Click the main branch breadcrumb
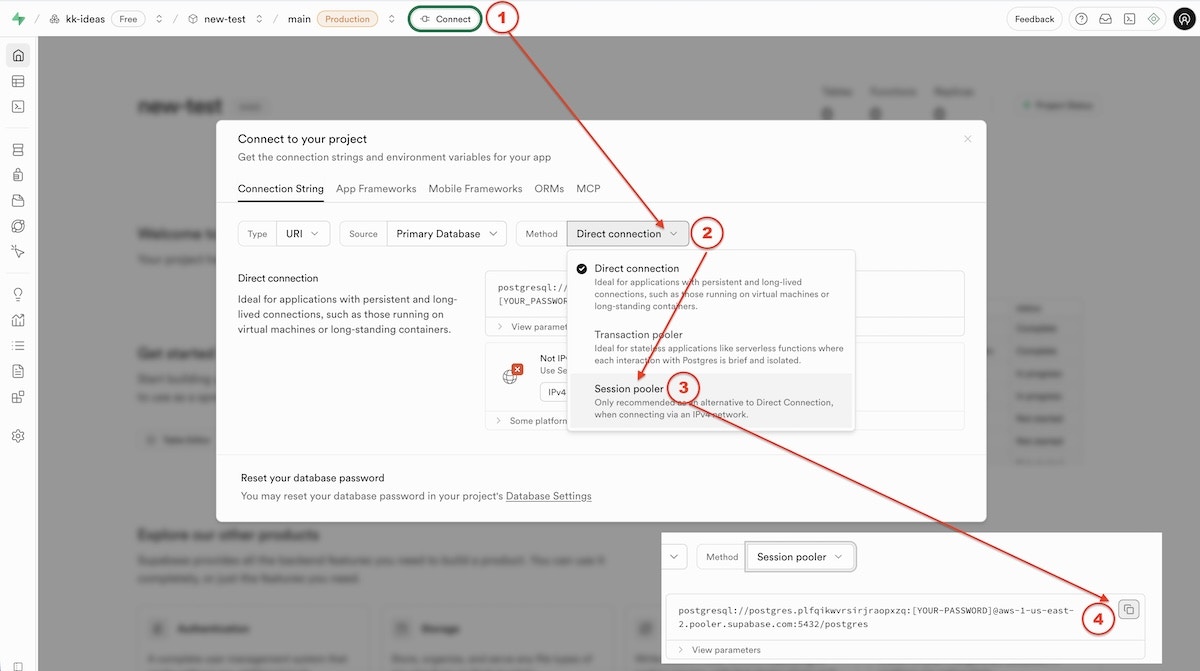This screenshot has height=671, width=1200. coord(299,19)
